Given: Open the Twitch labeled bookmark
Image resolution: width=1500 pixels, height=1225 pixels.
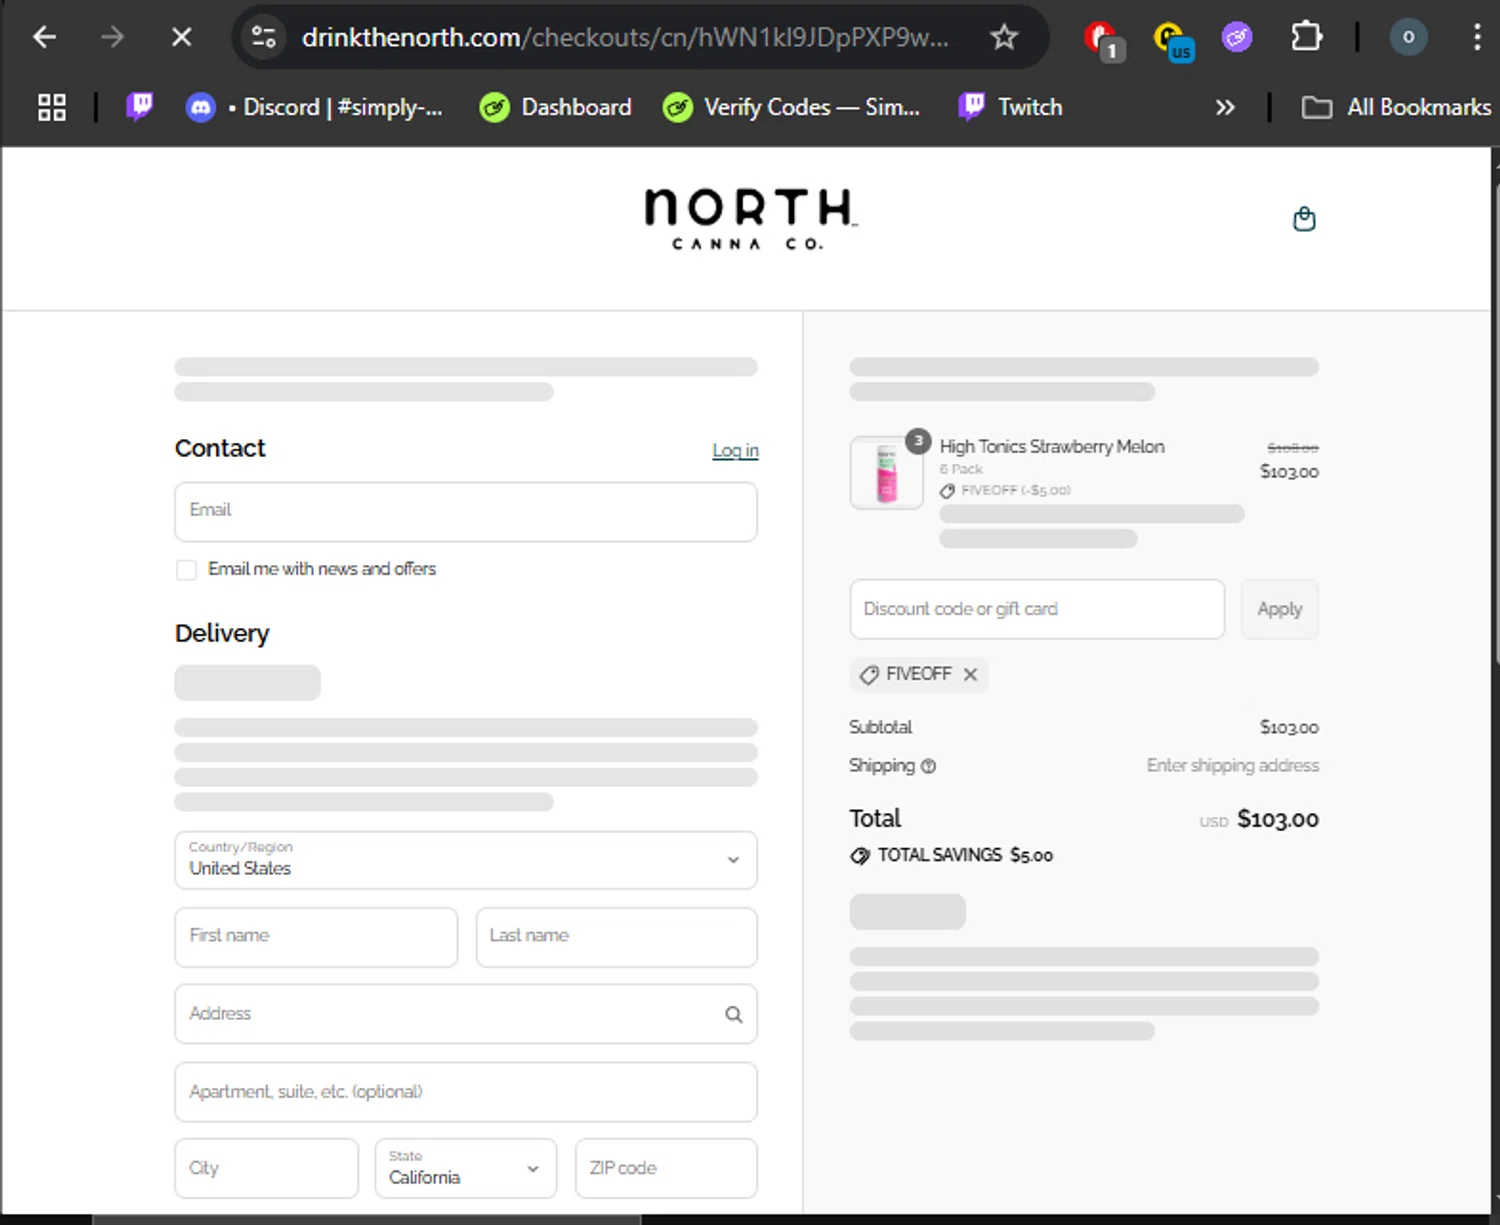Looking at the screenshot, I should 1010,107.
